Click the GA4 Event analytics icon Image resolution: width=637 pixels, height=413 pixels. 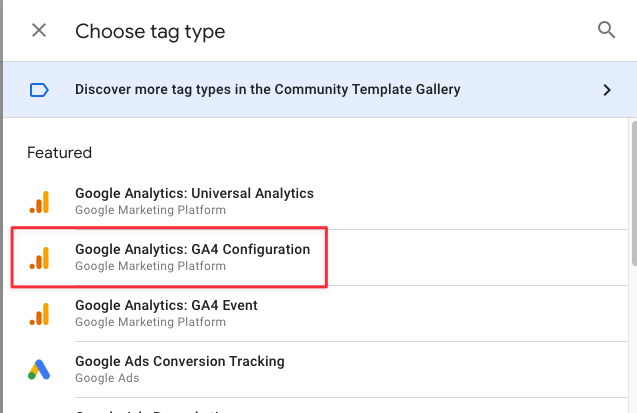click(39, 314)
